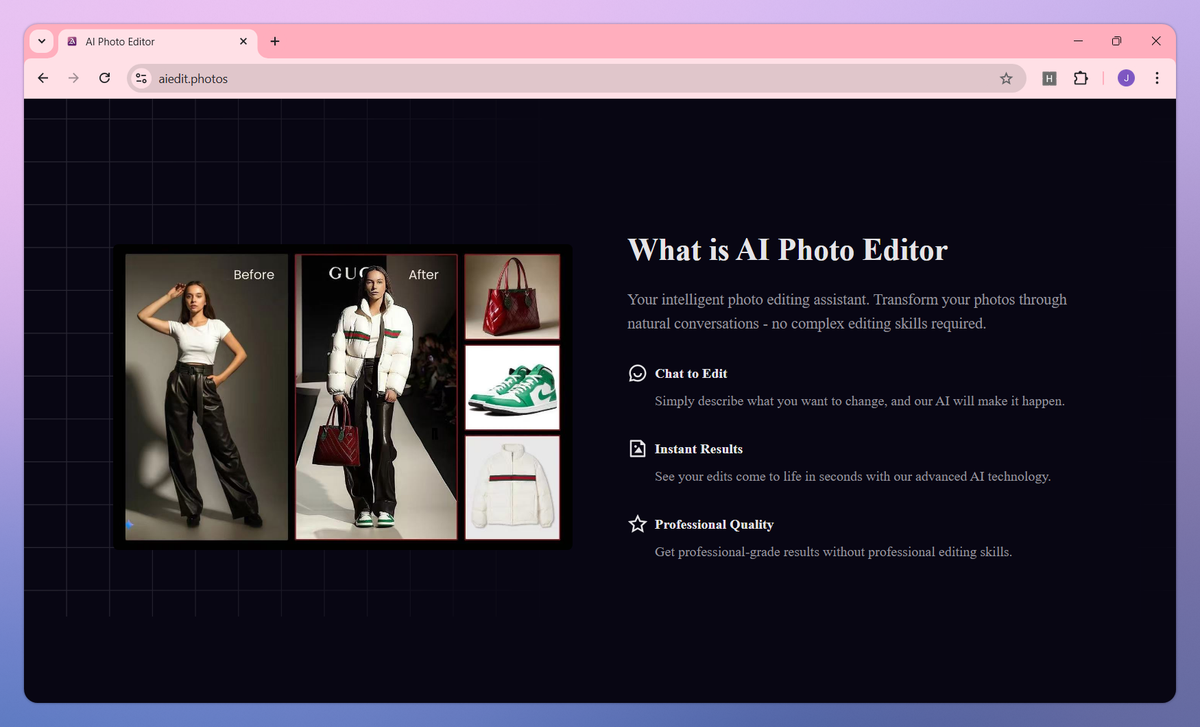Bookmark this page with the star icon
The image size is (1200, 727).
(1006, 78)
